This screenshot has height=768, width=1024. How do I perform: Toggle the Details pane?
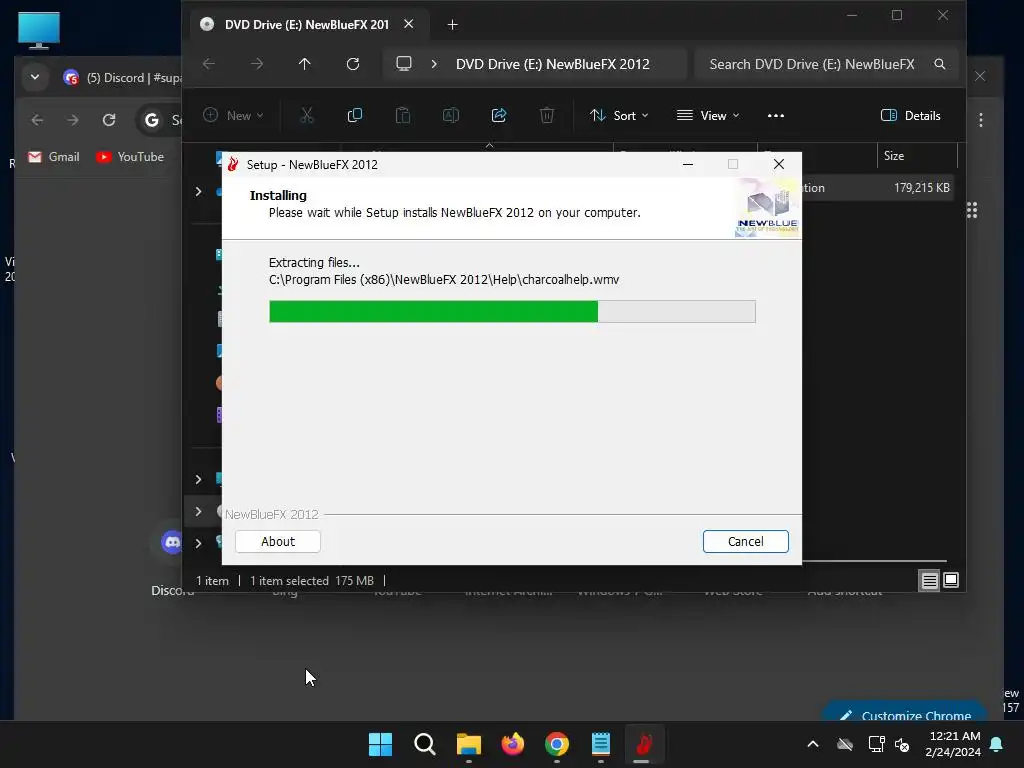click(910, 116)
